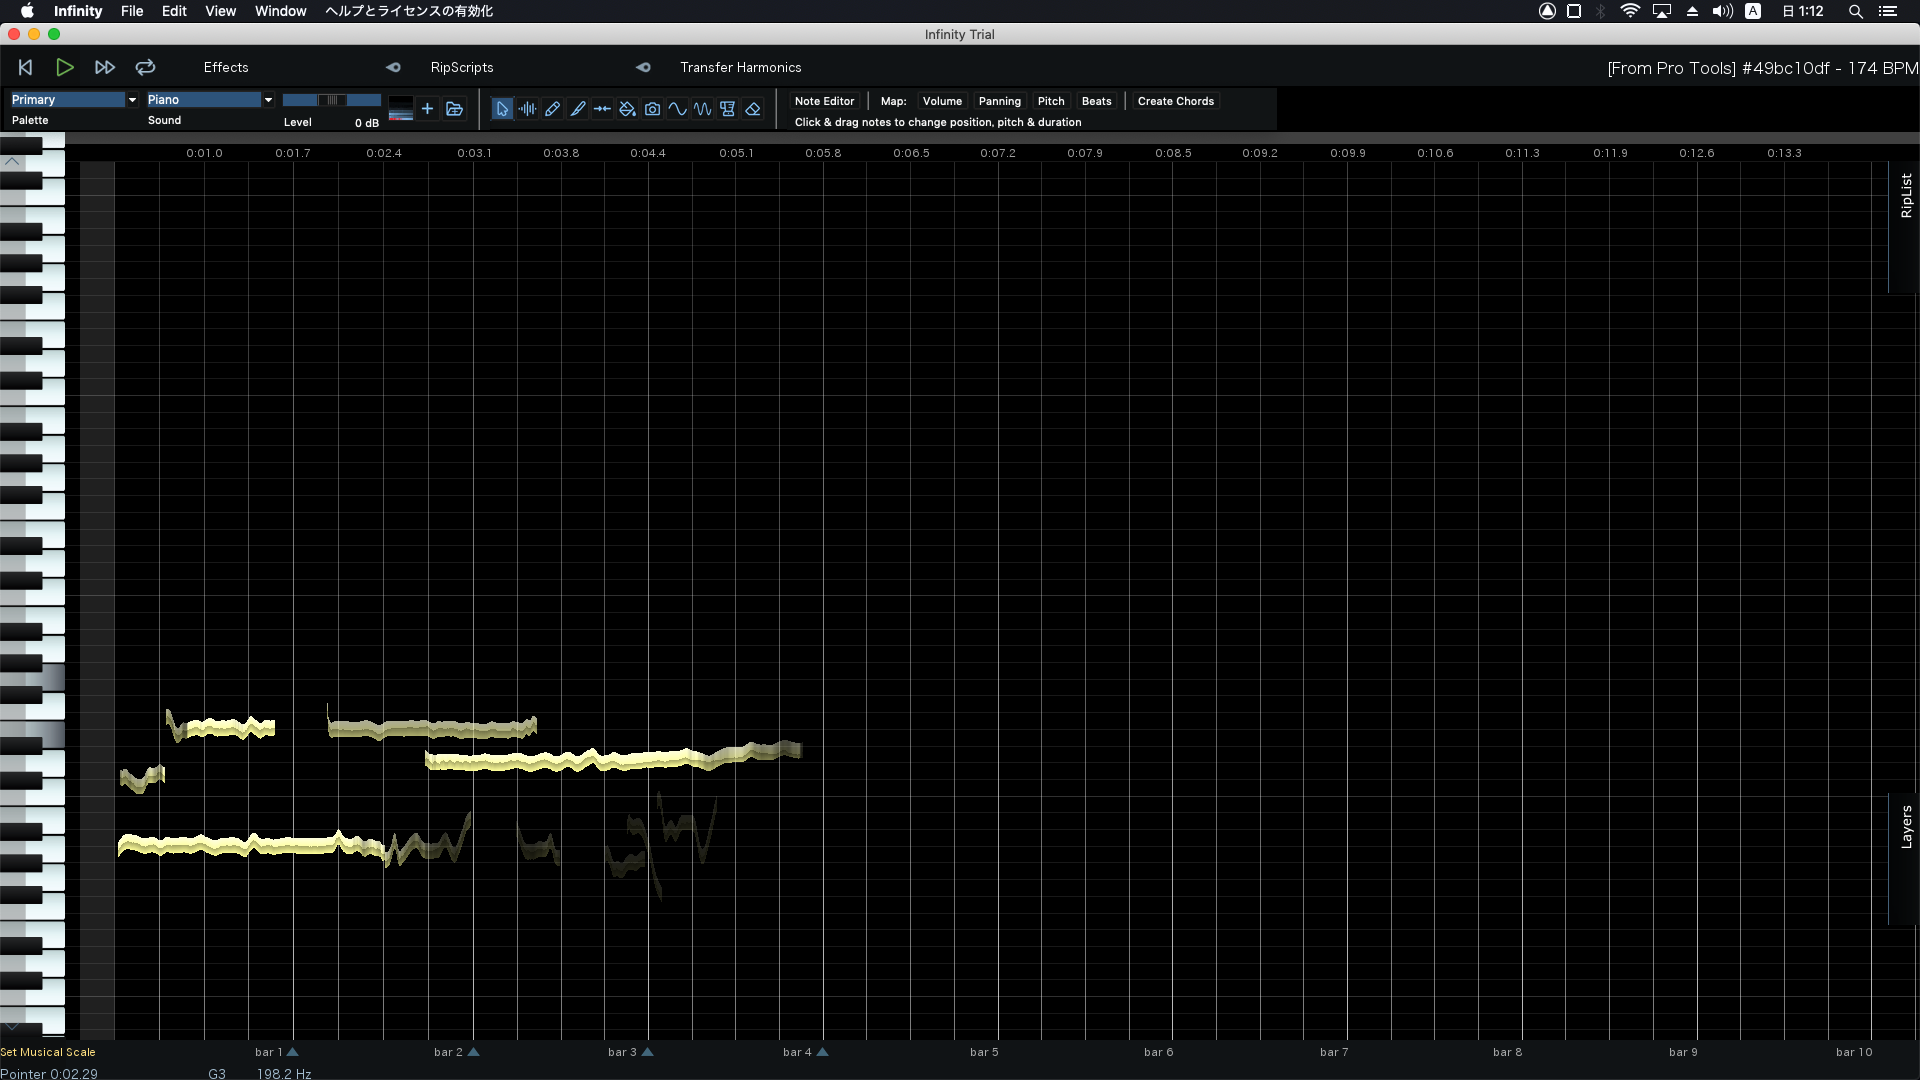Toggle loop playback
The image size is (1920, 1080).
[145, 67]
